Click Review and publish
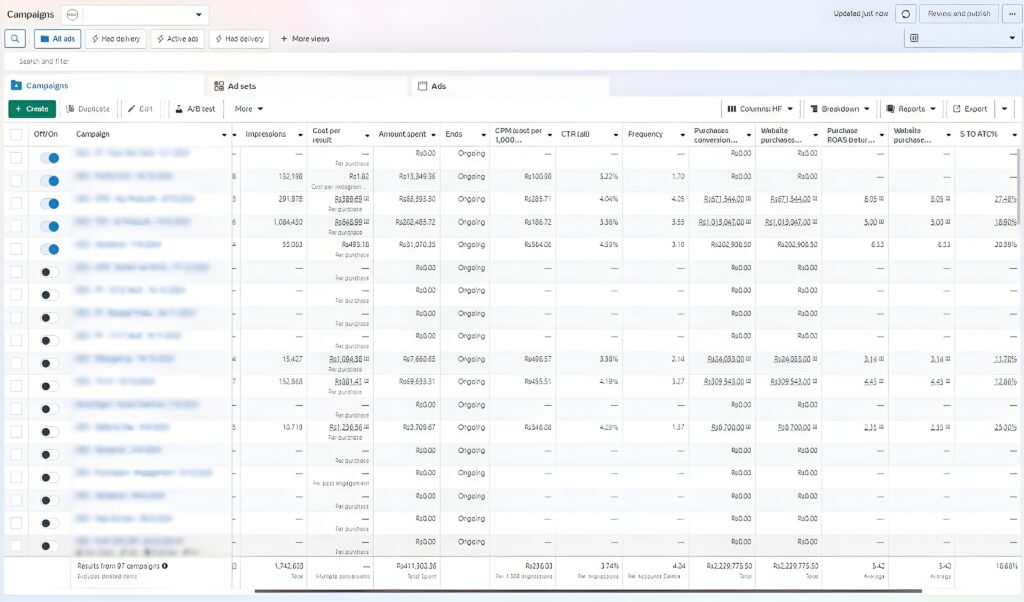Screen dimensions: 1024x602 [x=959, y=14]
